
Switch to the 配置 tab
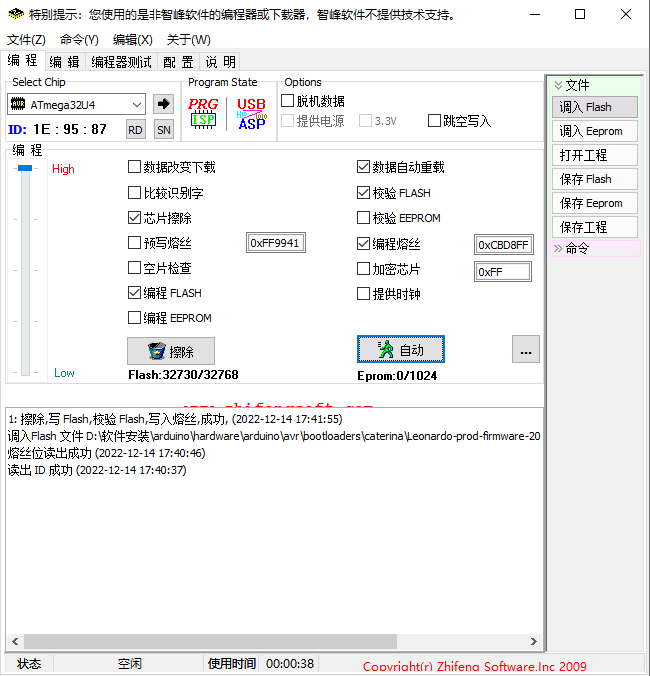click(178, 62)
